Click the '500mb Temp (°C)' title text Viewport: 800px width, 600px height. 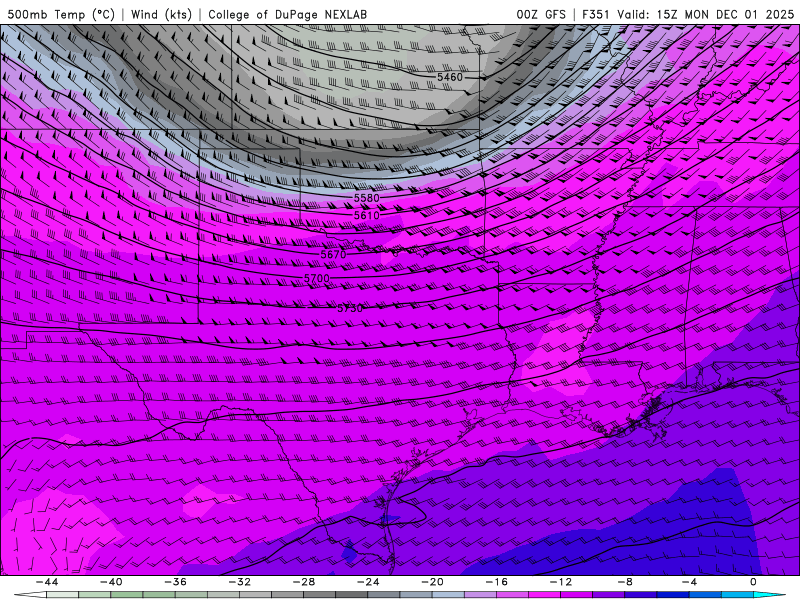pyautogui.click(x=61, y=14)
